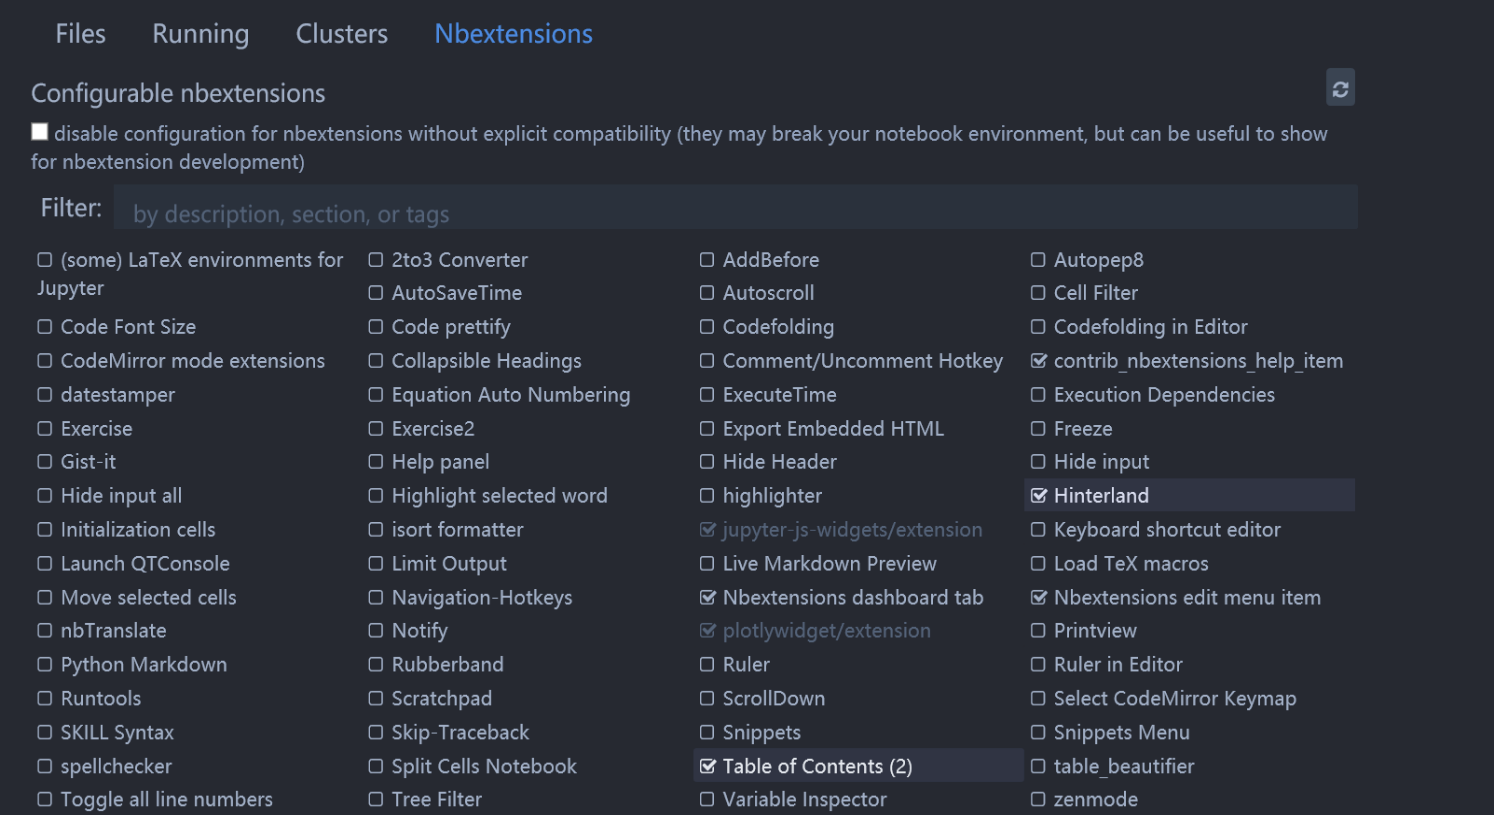Enable the Collapsible Headings checkbox
The height and width of the screenshot is (816, 1495).
click(x=376, y=361)
